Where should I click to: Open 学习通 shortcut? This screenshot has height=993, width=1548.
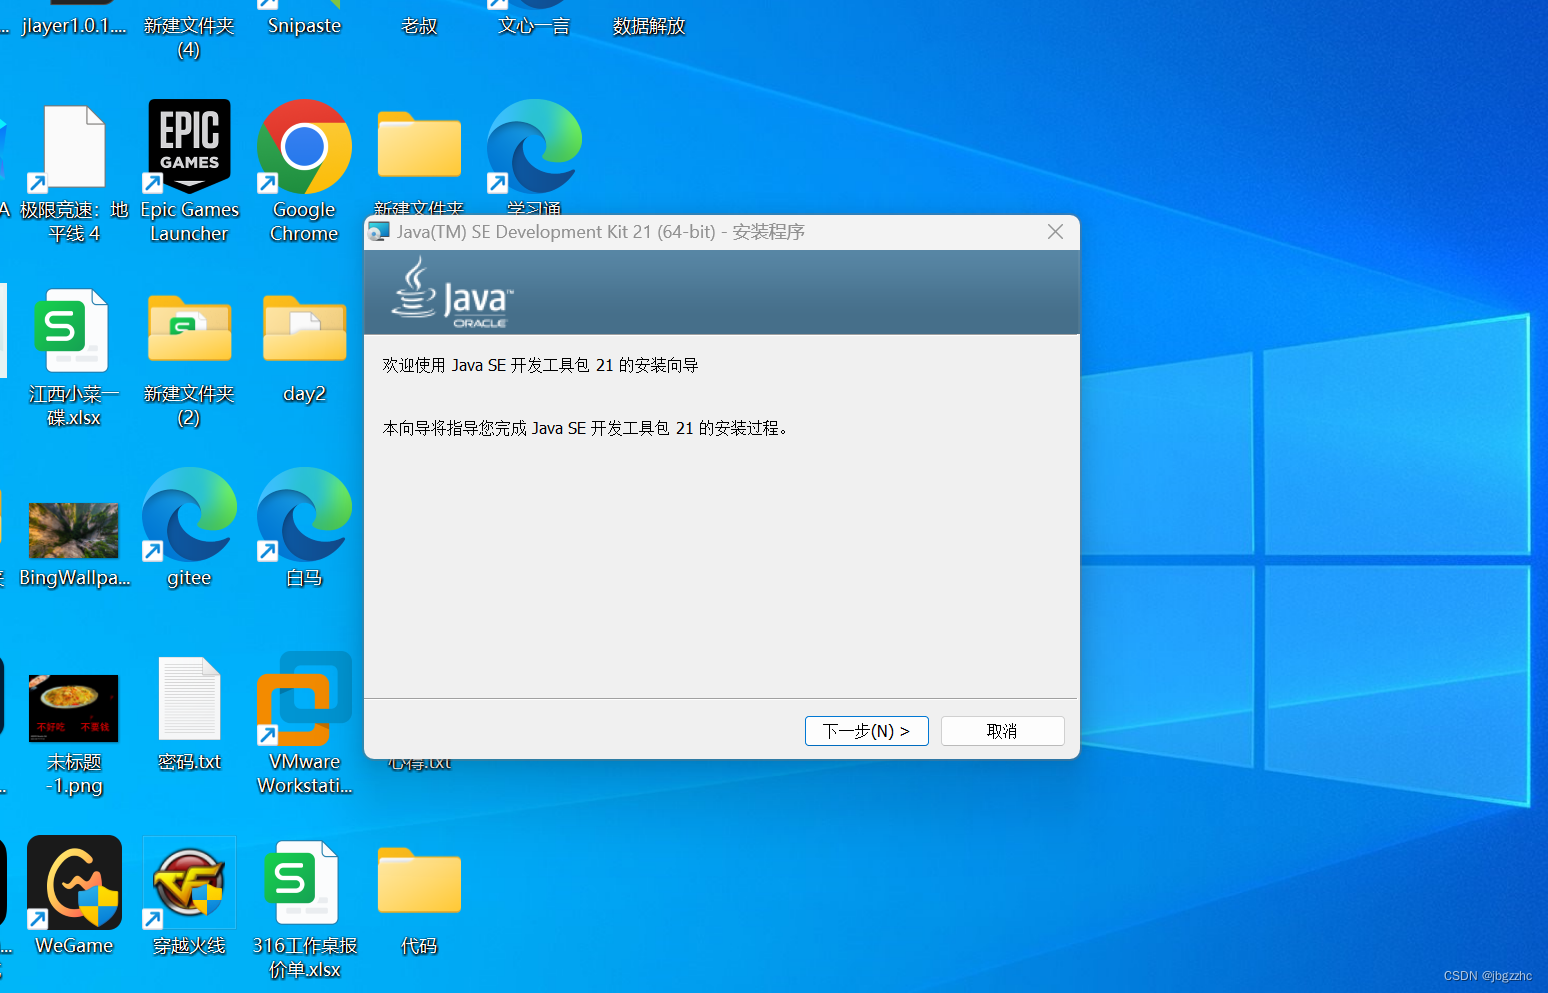tap(533, 146)
